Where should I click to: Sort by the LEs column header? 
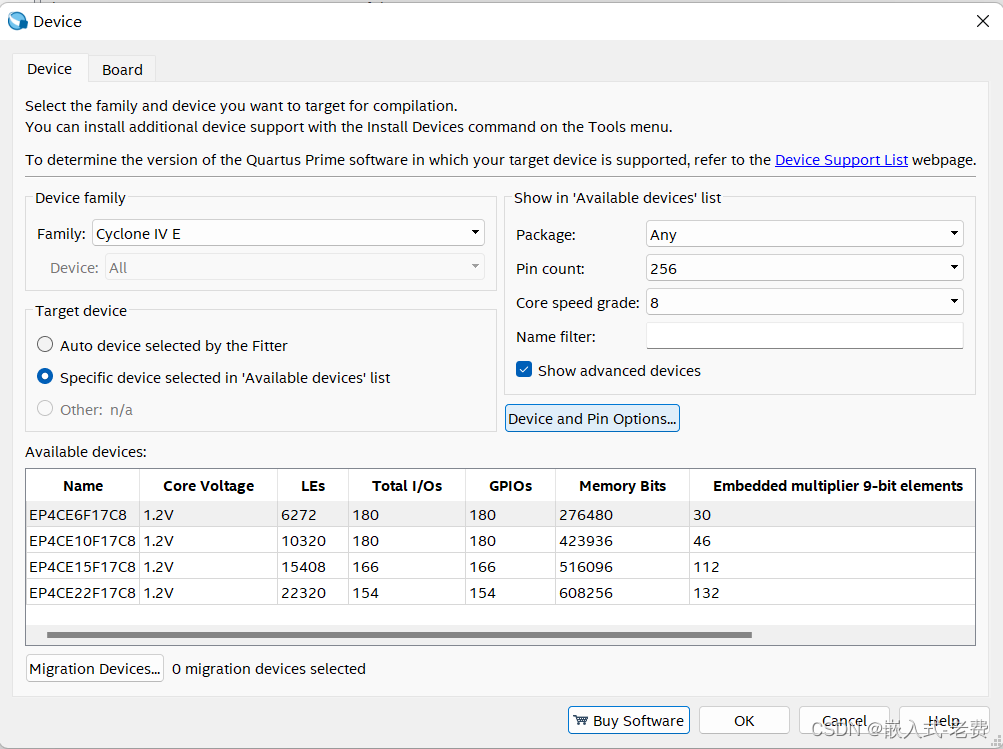pos(313,486)
